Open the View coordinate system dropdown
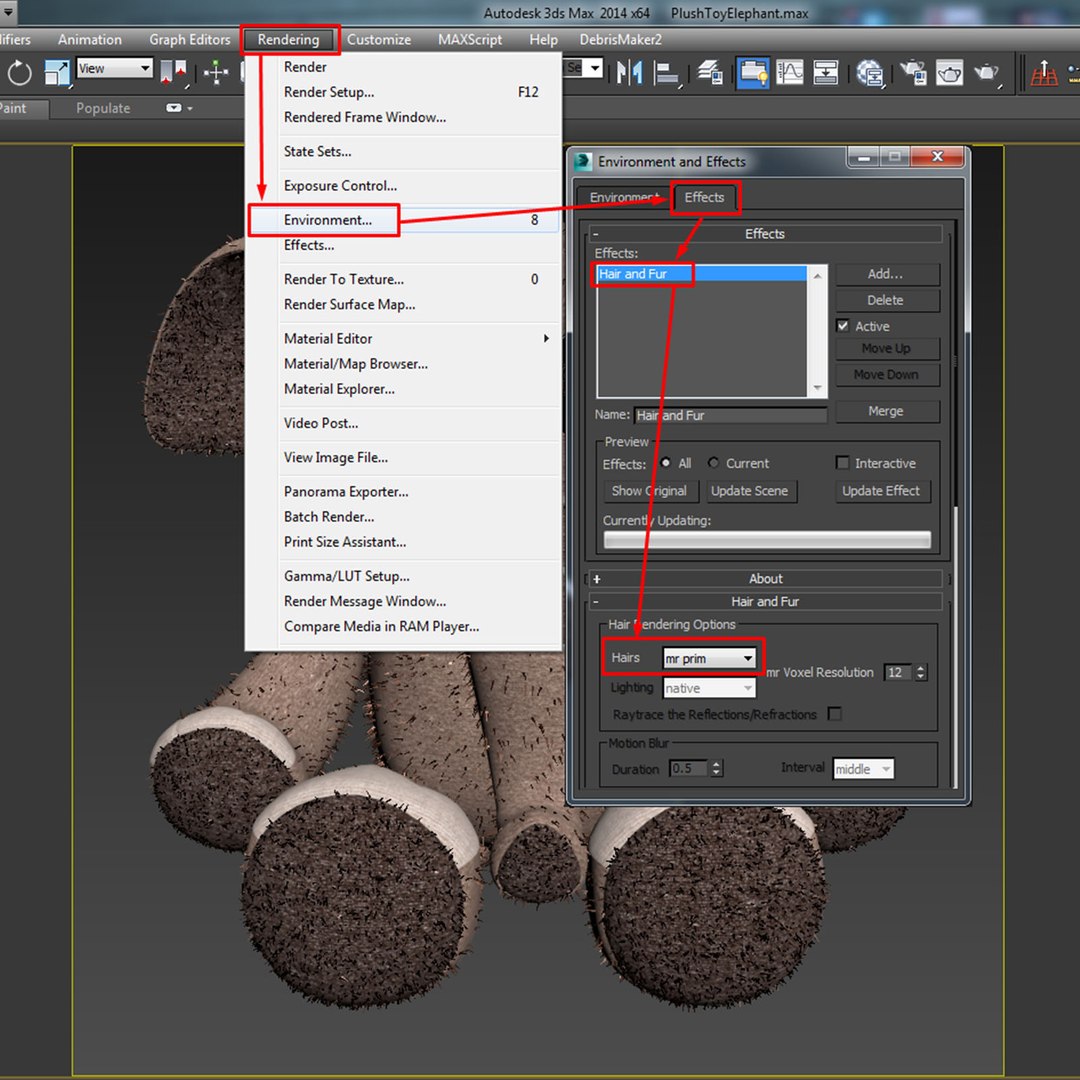The height and width of the screenshot is (1080, 1080). click(114, 68)
